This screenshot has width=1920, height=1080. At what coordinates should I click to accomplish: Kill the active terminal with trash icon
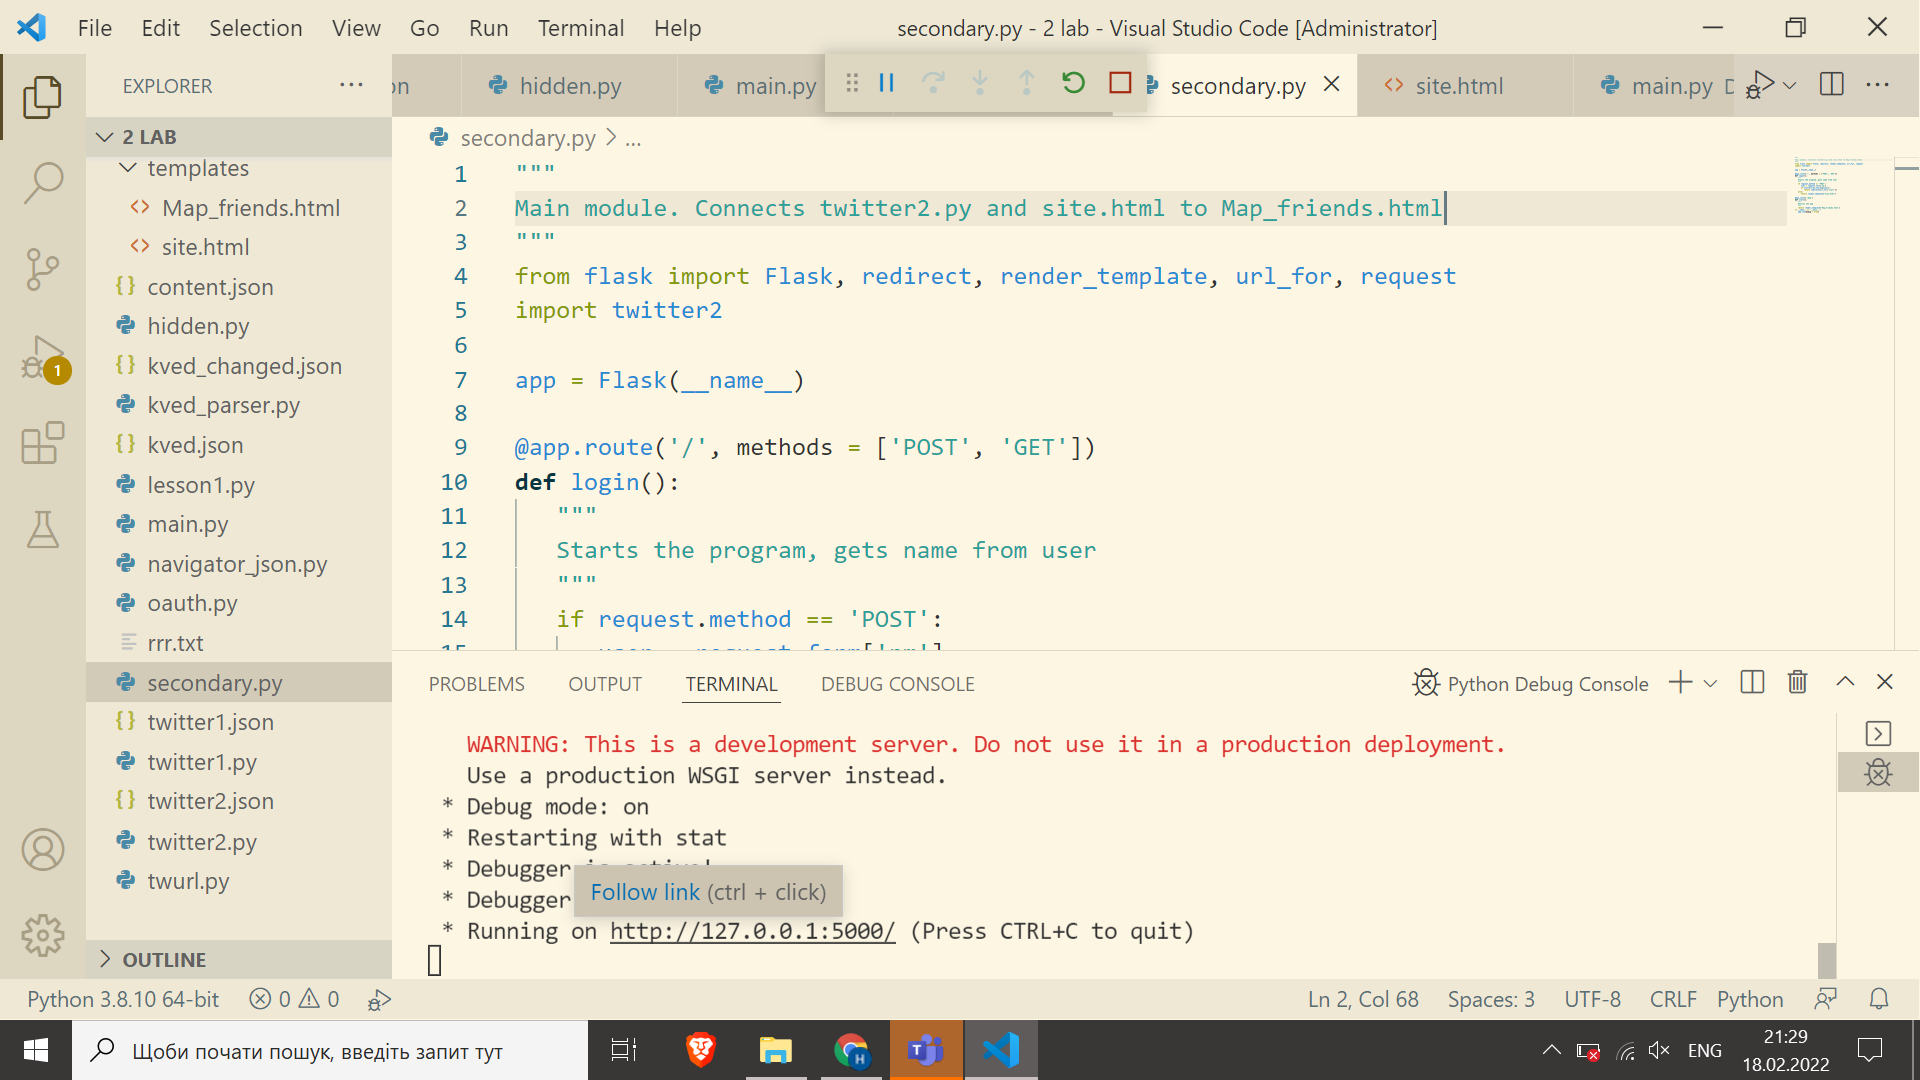click(x=1797, y=682)
